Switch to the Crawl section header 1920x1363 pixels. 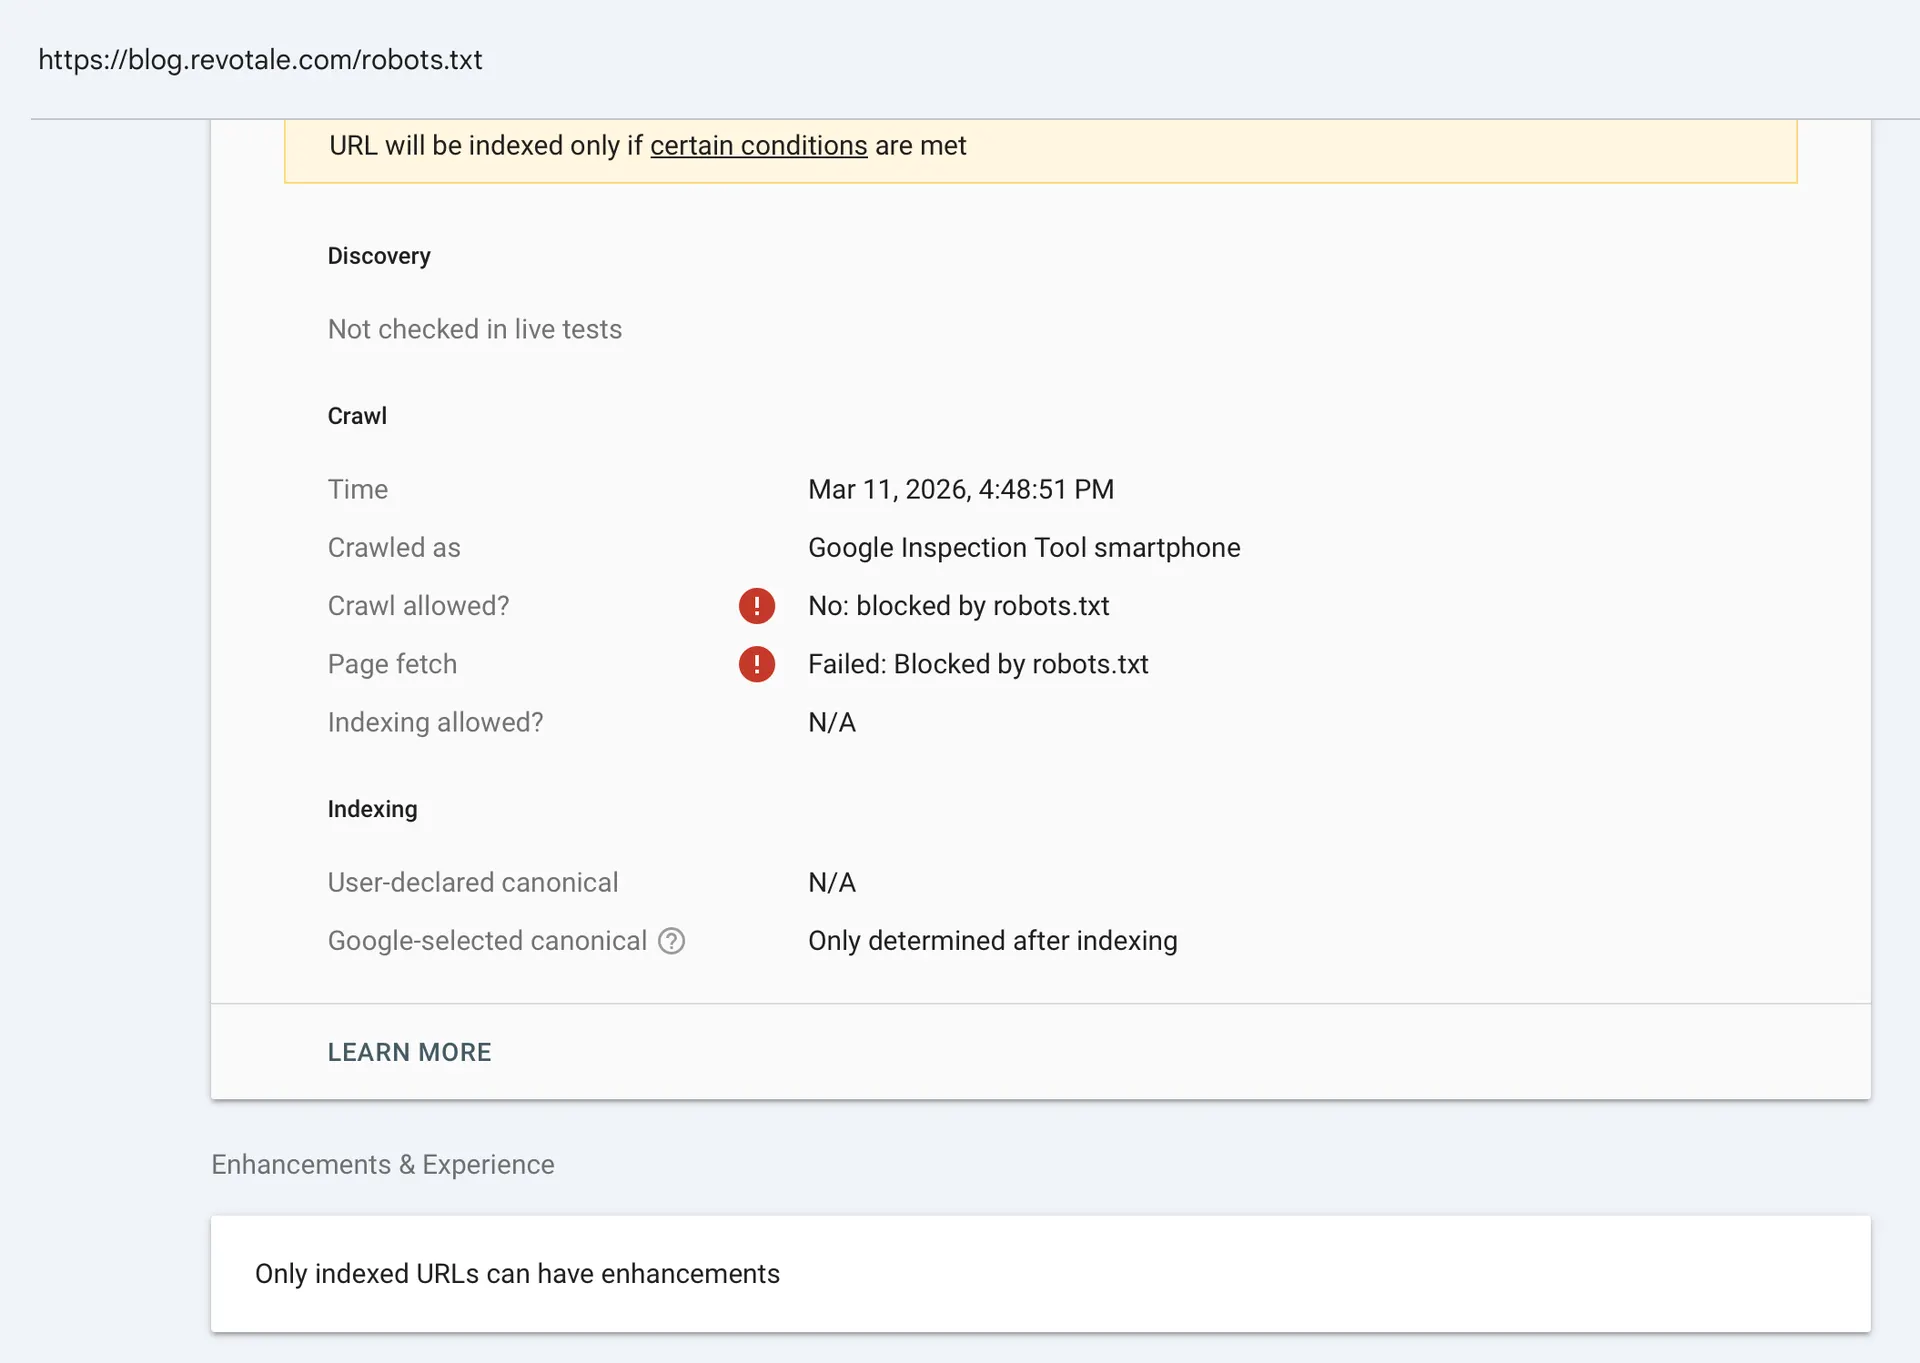tap(357, 416)
